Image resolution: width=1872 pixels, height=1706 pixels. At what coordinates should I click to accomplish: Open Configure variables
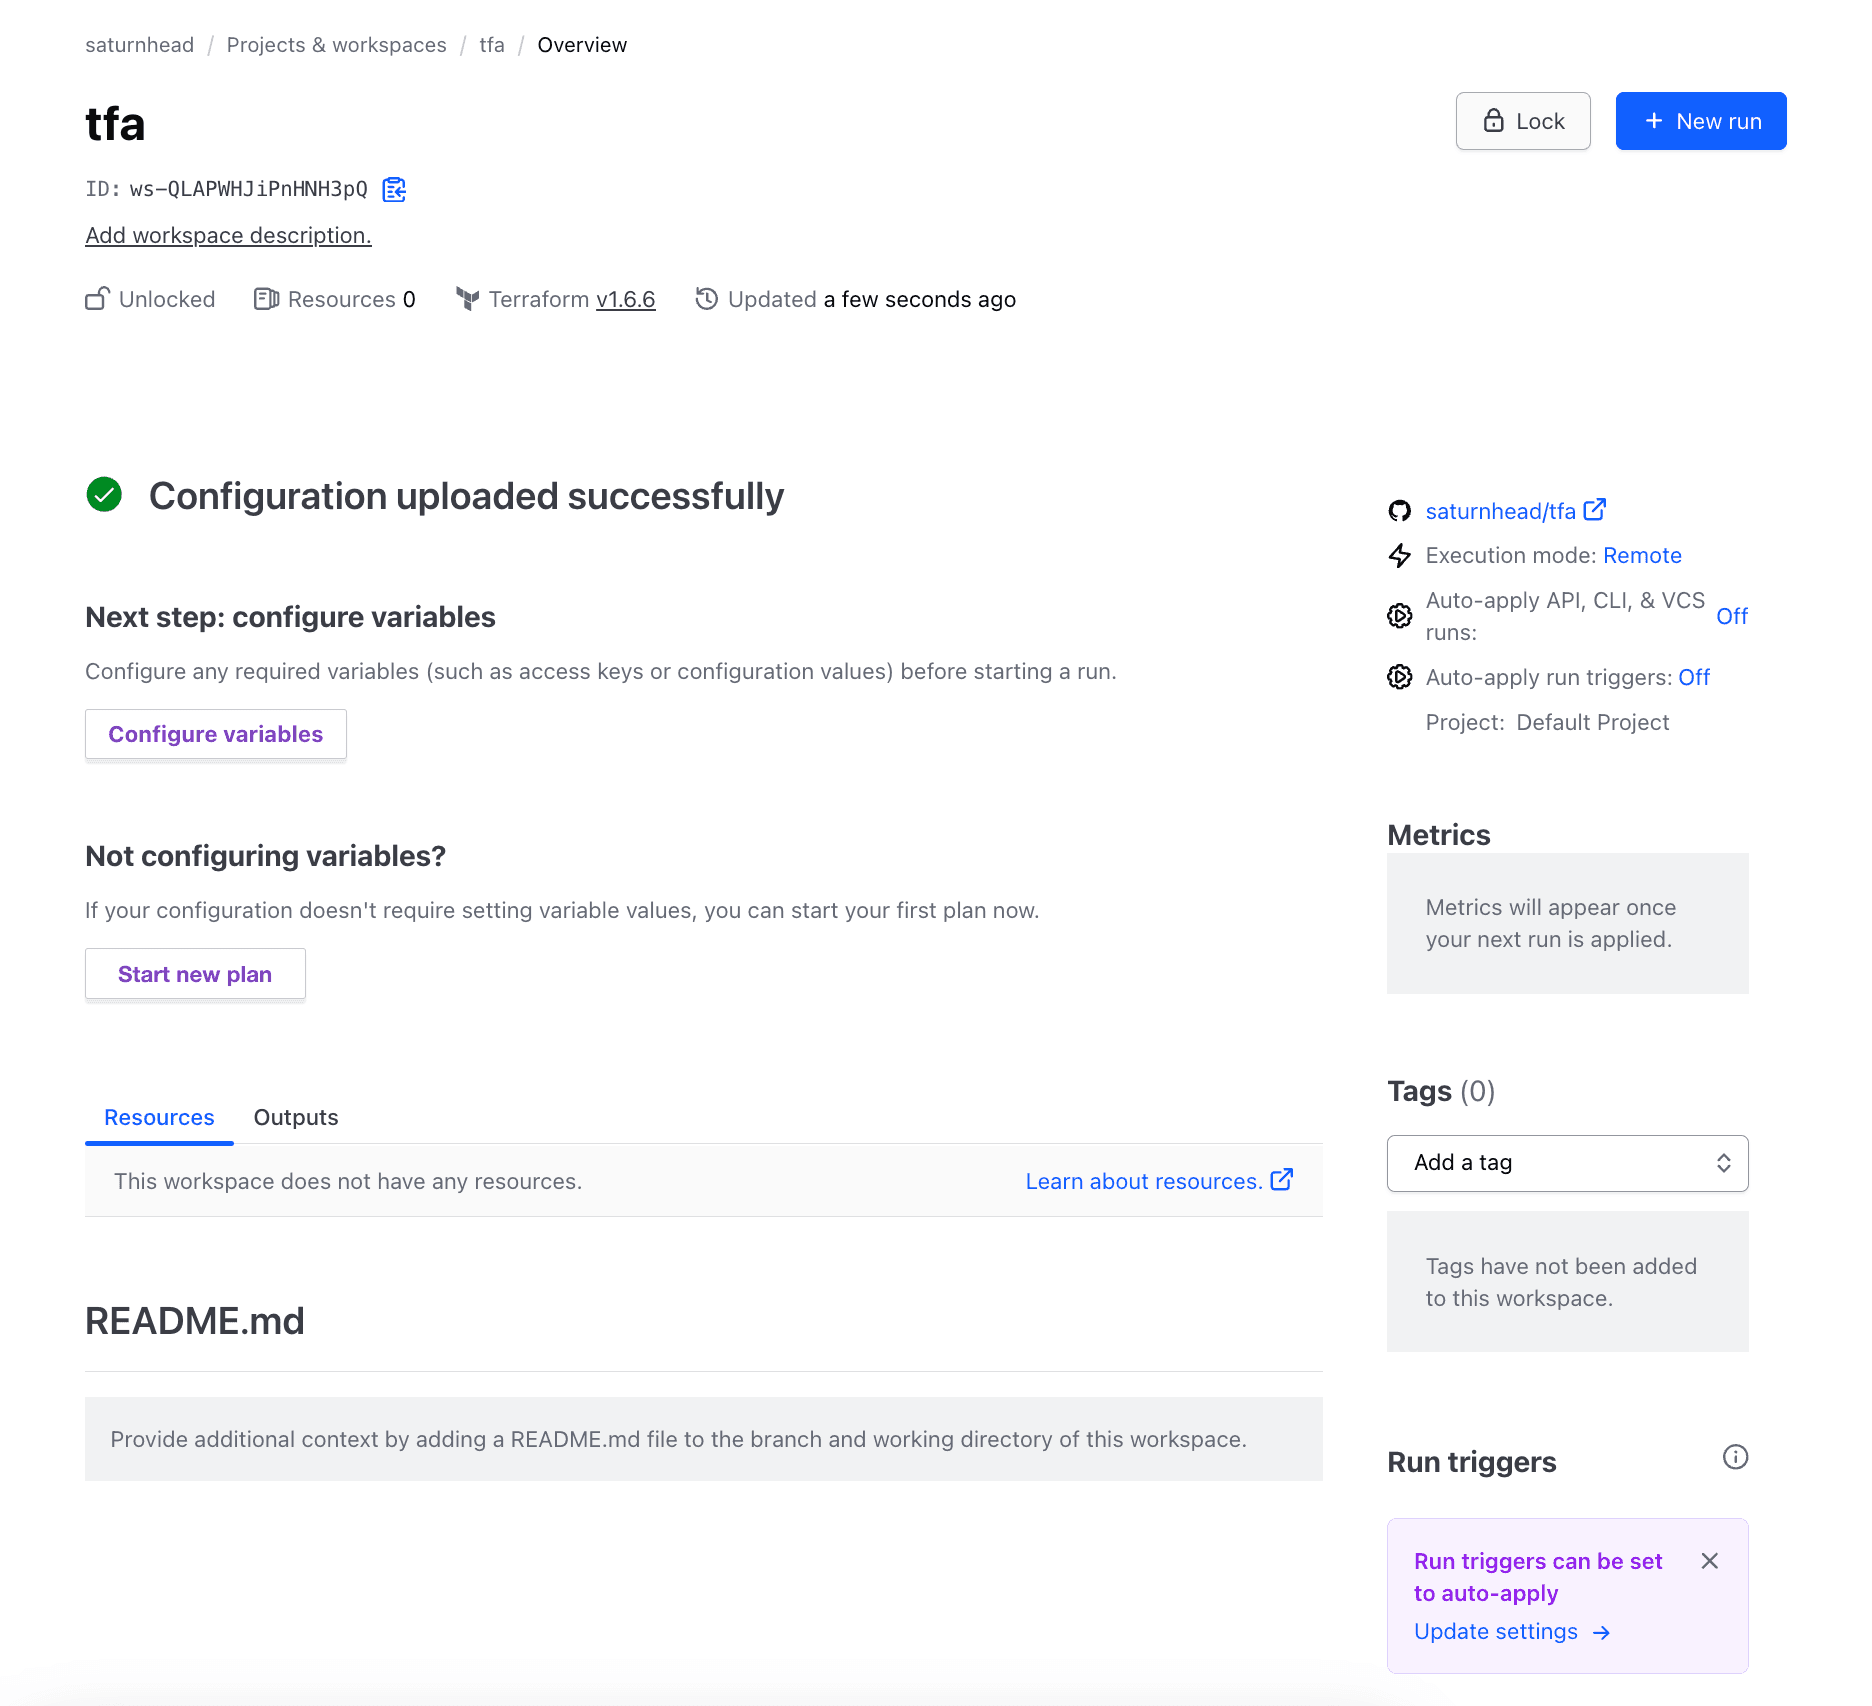click(215, 734)
